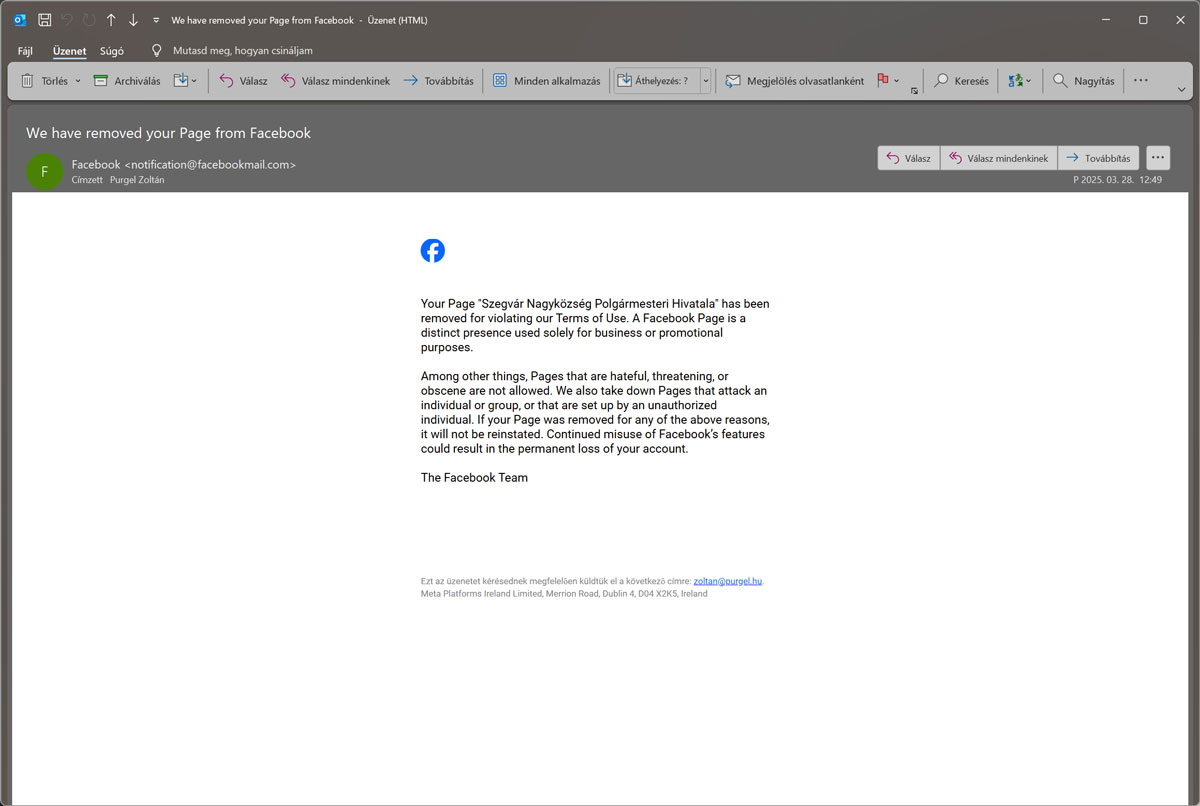Viewport: 1200px width, 806px height.
Task: Forward email using ribbon Továbbítás
Action: tap(438, 81)
